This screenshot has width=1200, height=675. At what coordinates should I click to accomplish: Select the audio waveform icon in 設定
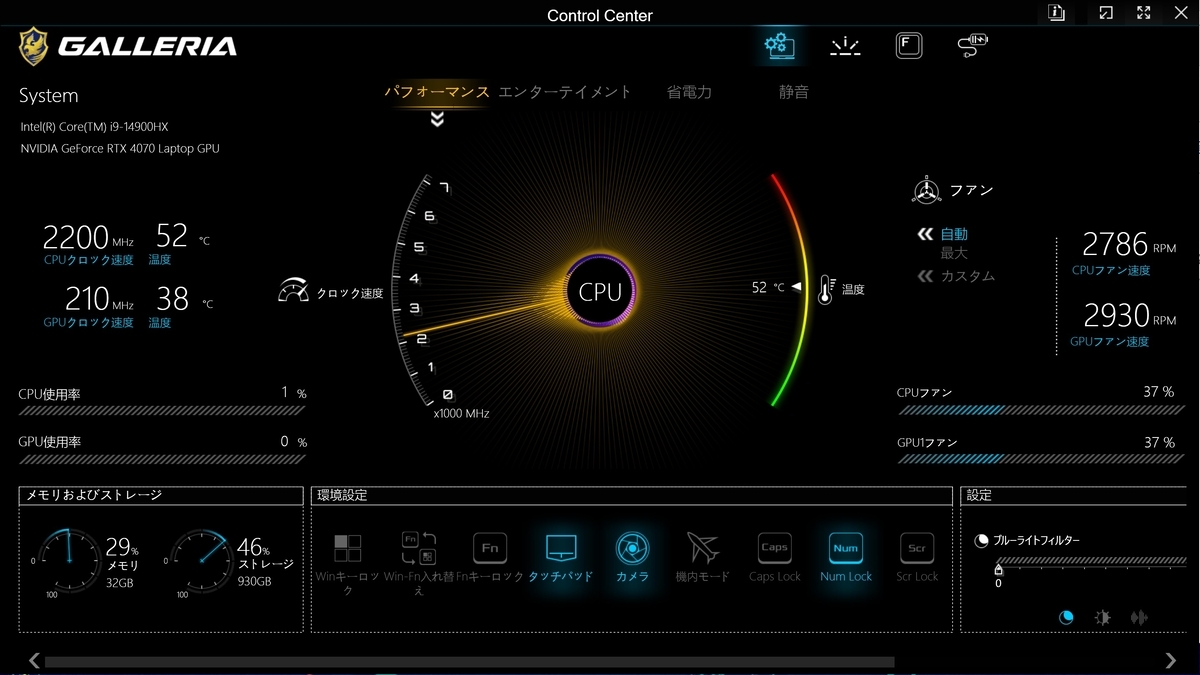1138,618
